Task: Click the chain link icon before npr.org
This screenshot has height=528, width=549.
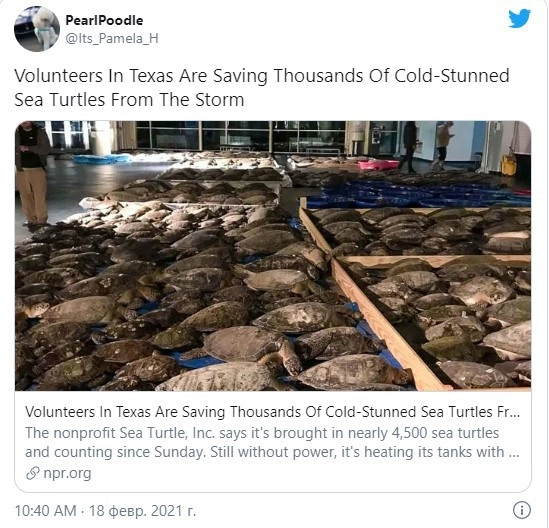Action: click(x=33, y=473)
